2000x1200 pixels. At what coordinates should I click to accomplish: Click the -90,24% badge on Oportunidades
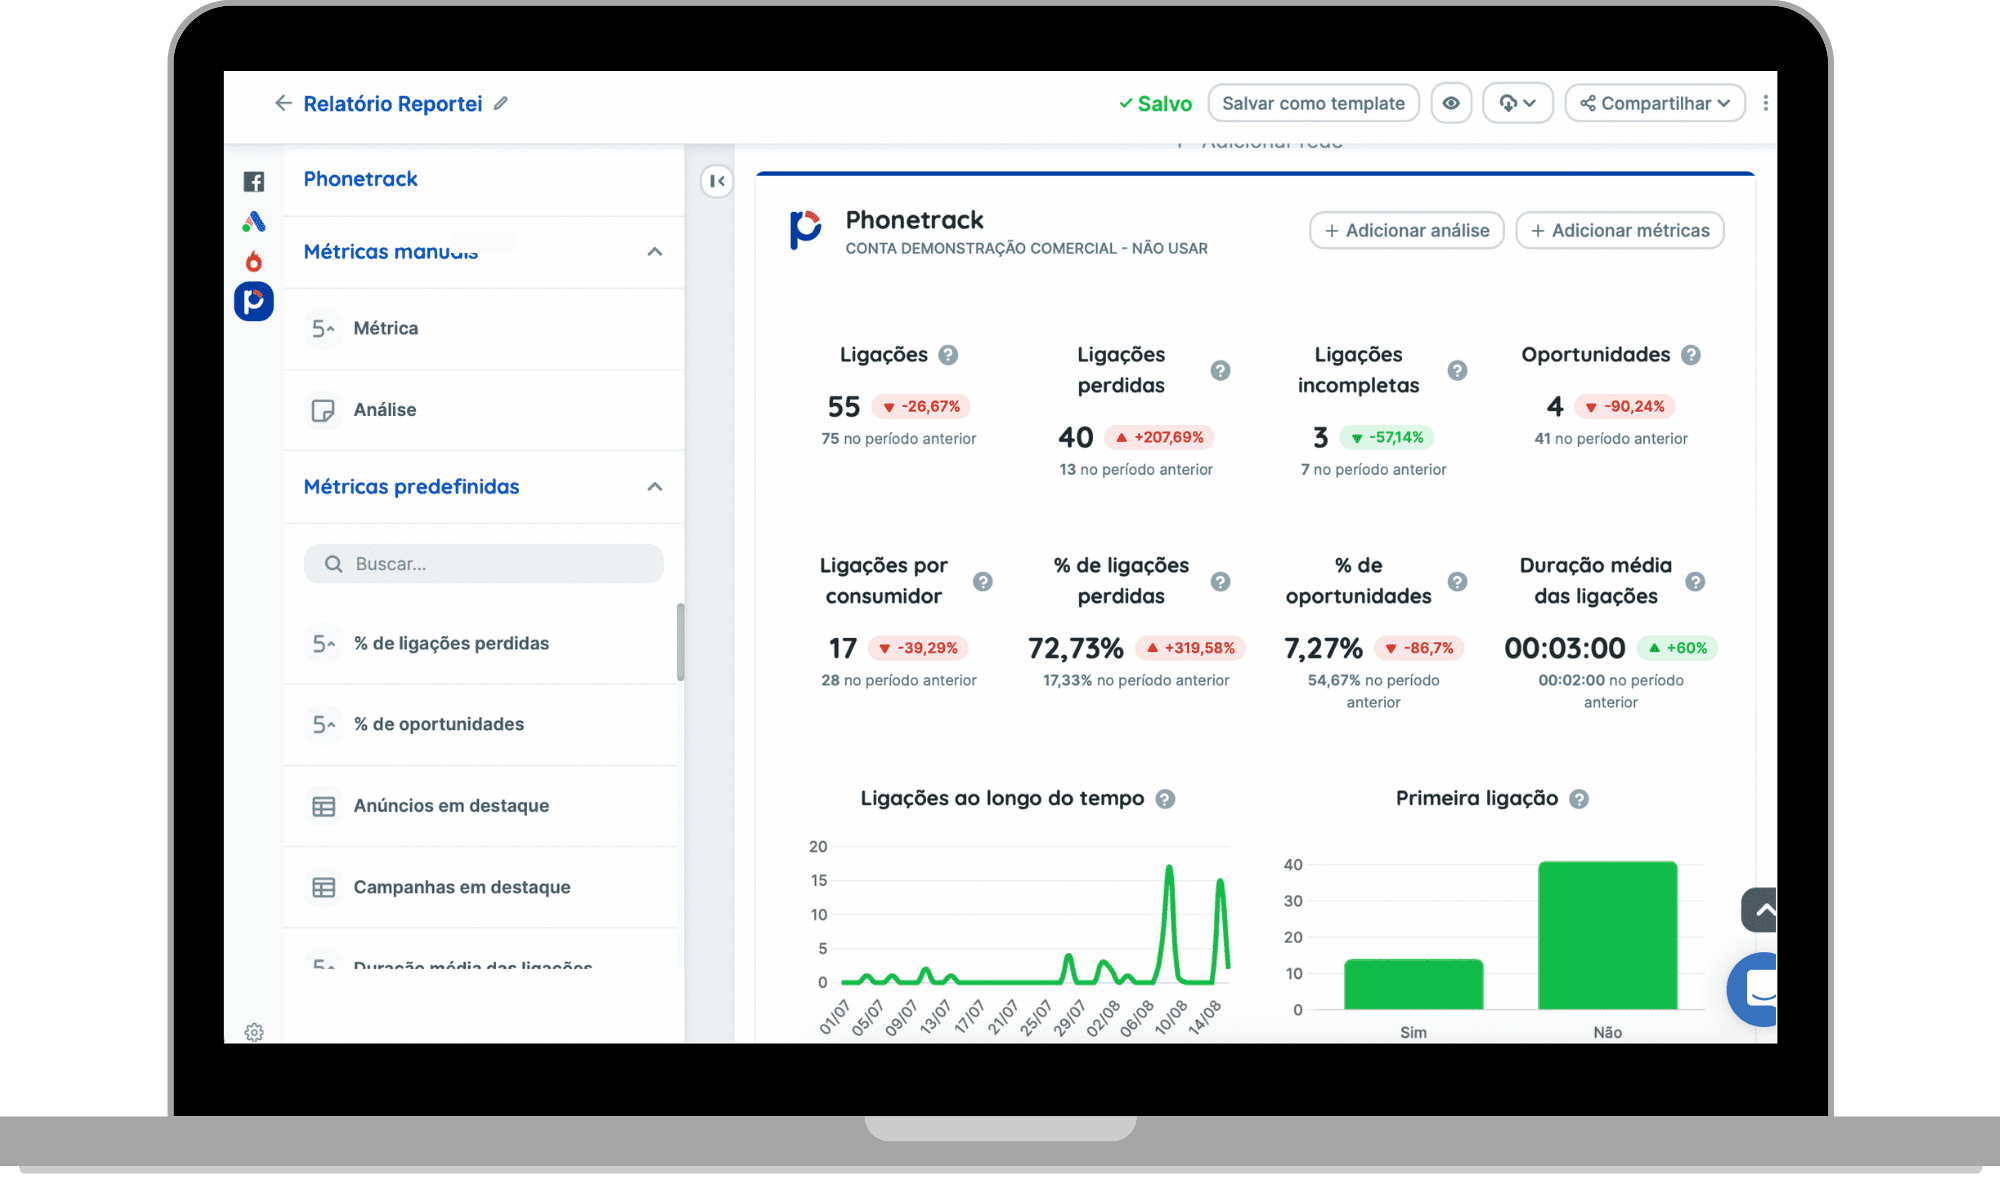[x=1625, y=406]
